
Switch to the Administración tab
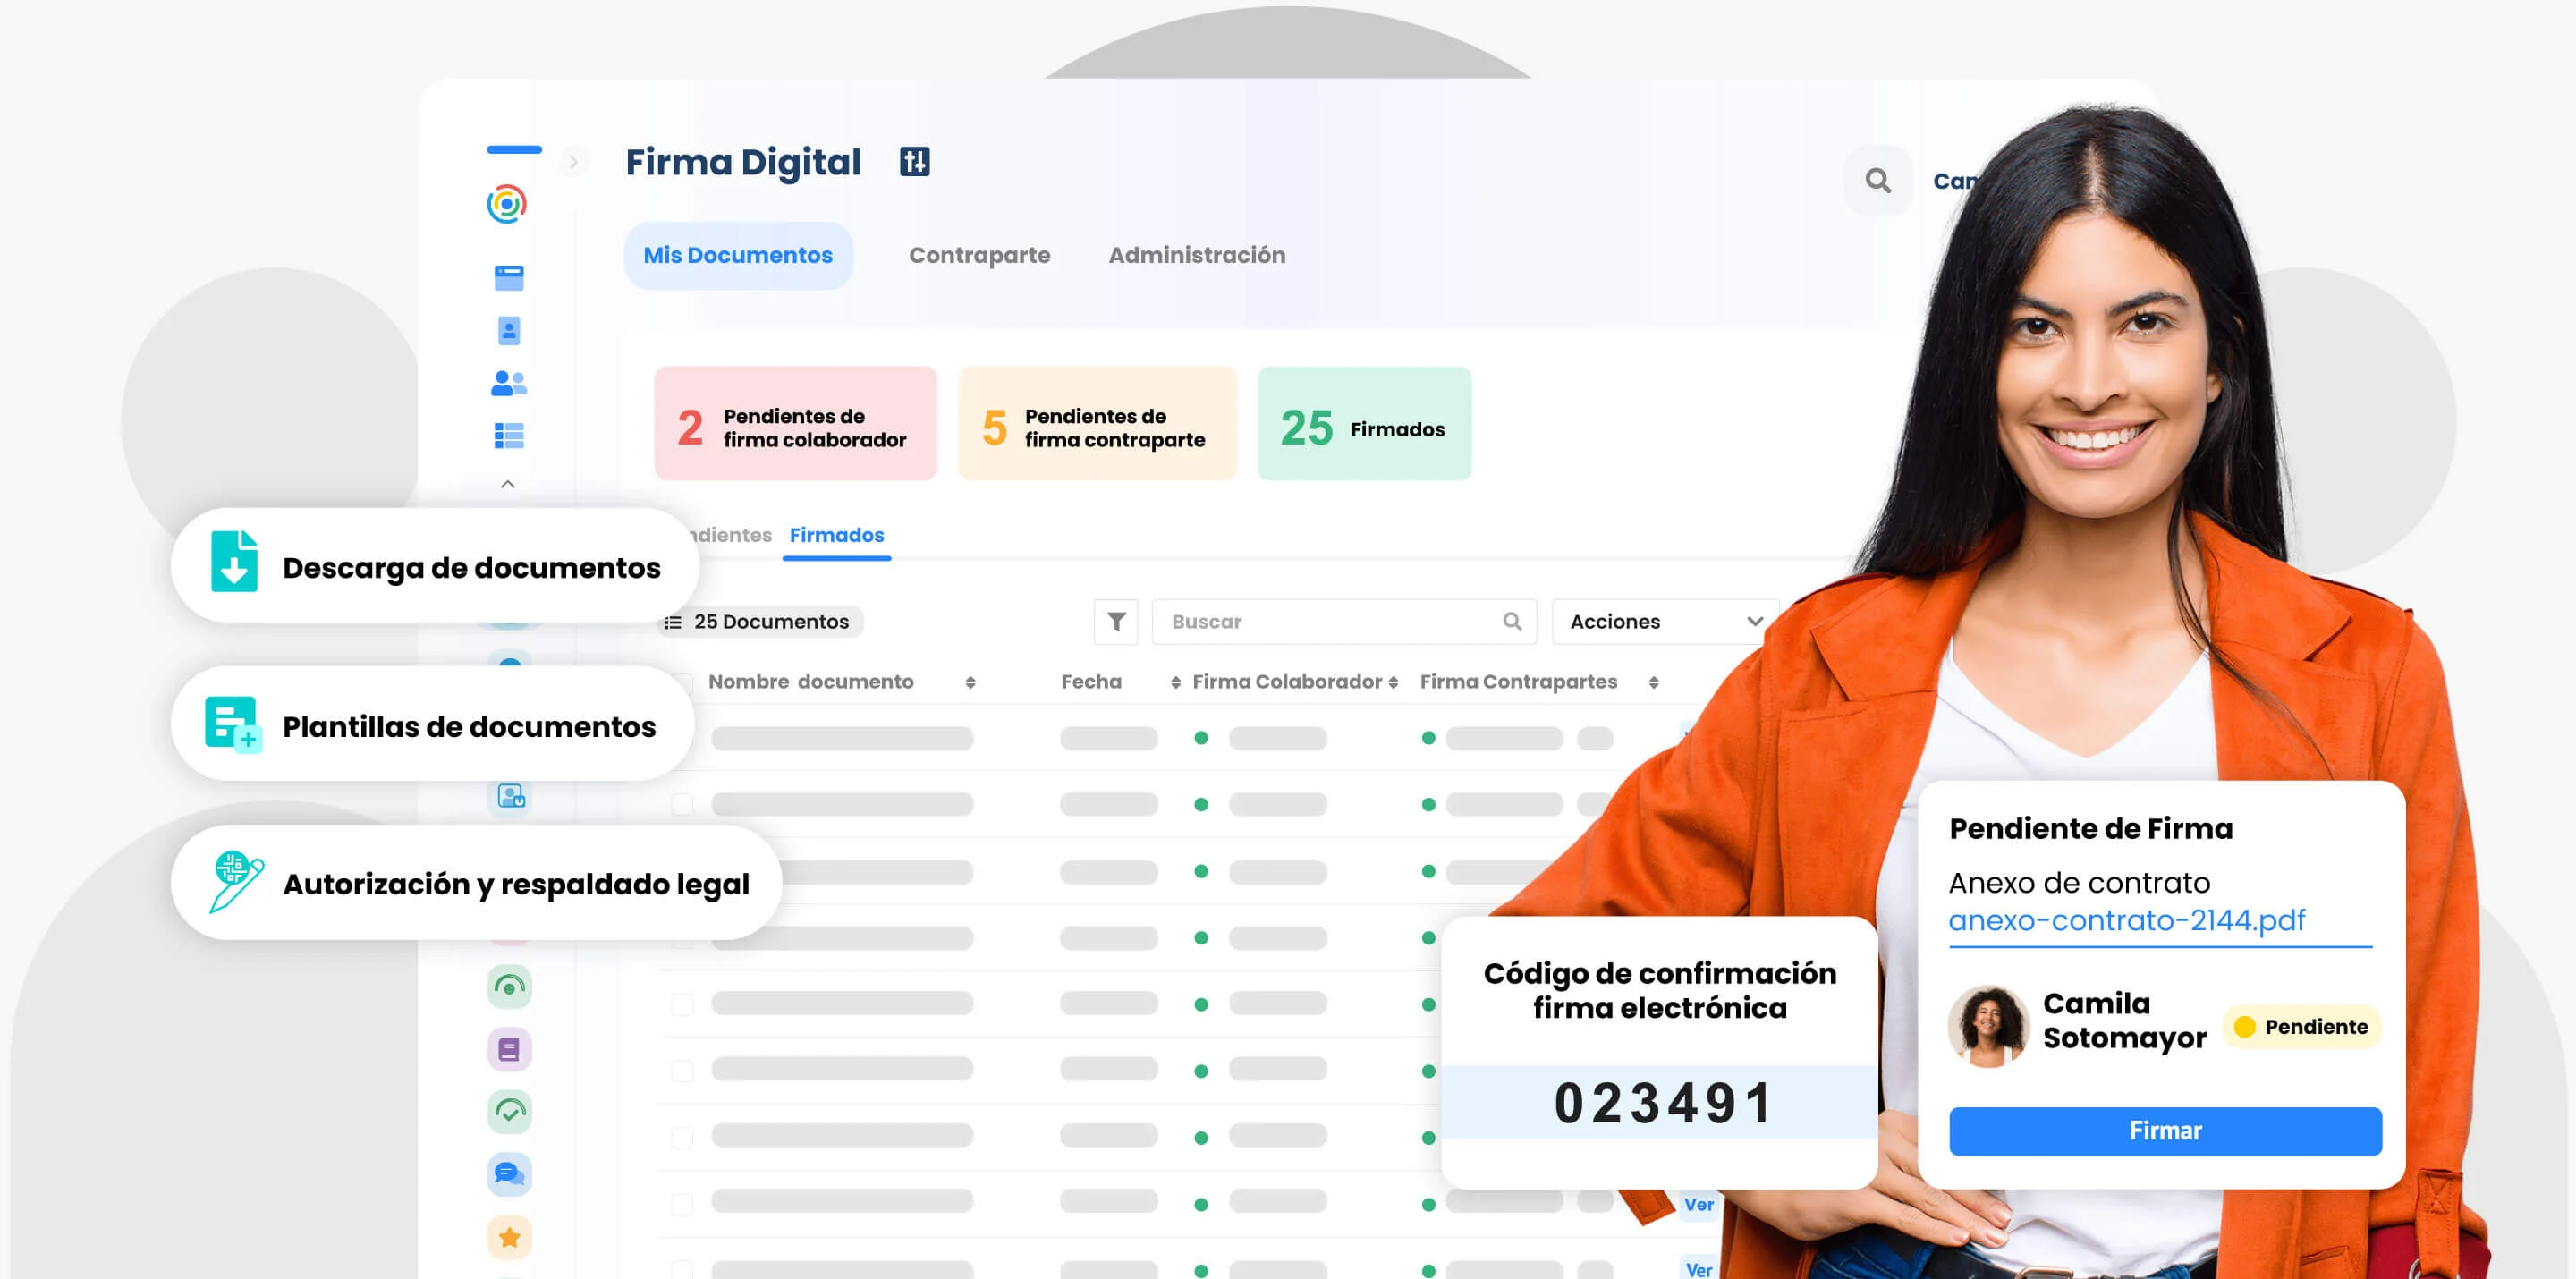(1197, 256)
